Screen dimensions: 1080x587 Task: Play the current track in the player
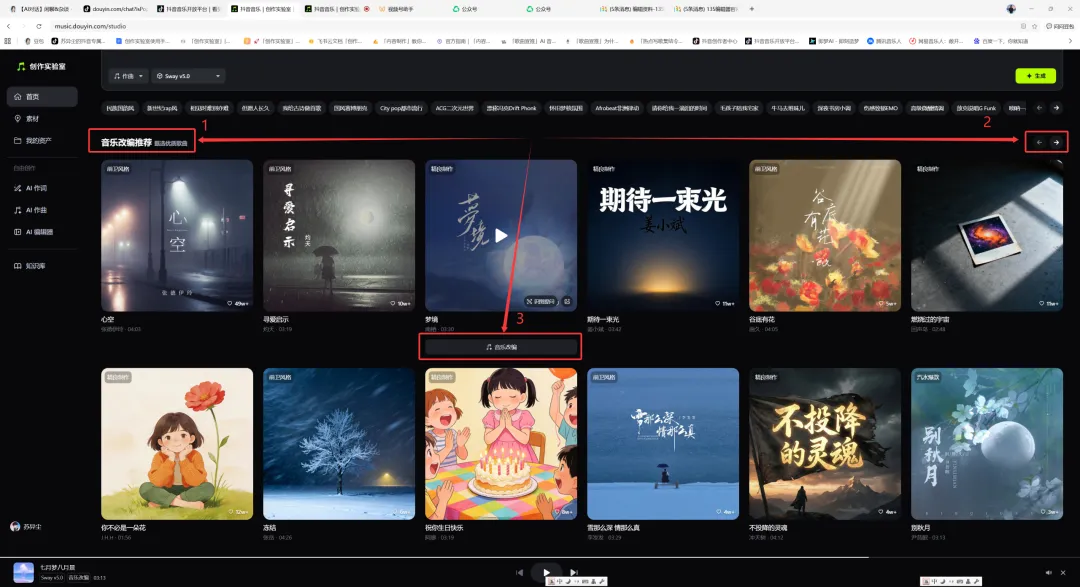(546, 572)
